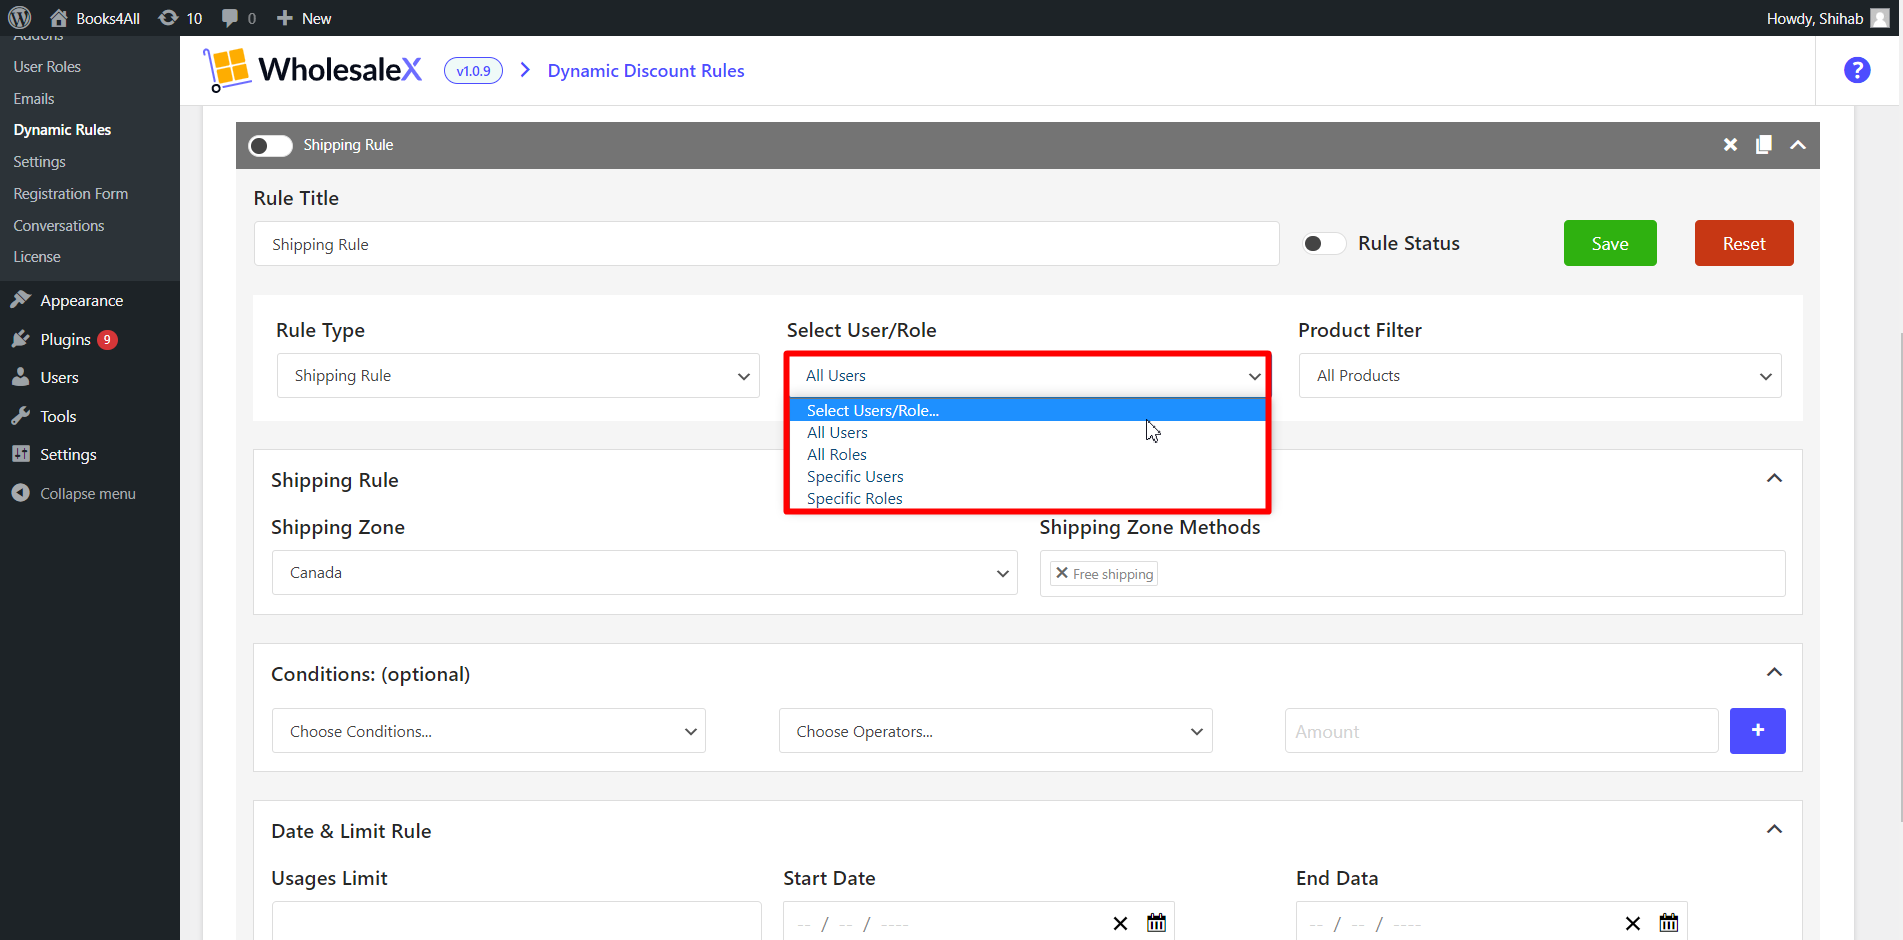Collapse the Date & Limit Rule section

[1774, 829]
